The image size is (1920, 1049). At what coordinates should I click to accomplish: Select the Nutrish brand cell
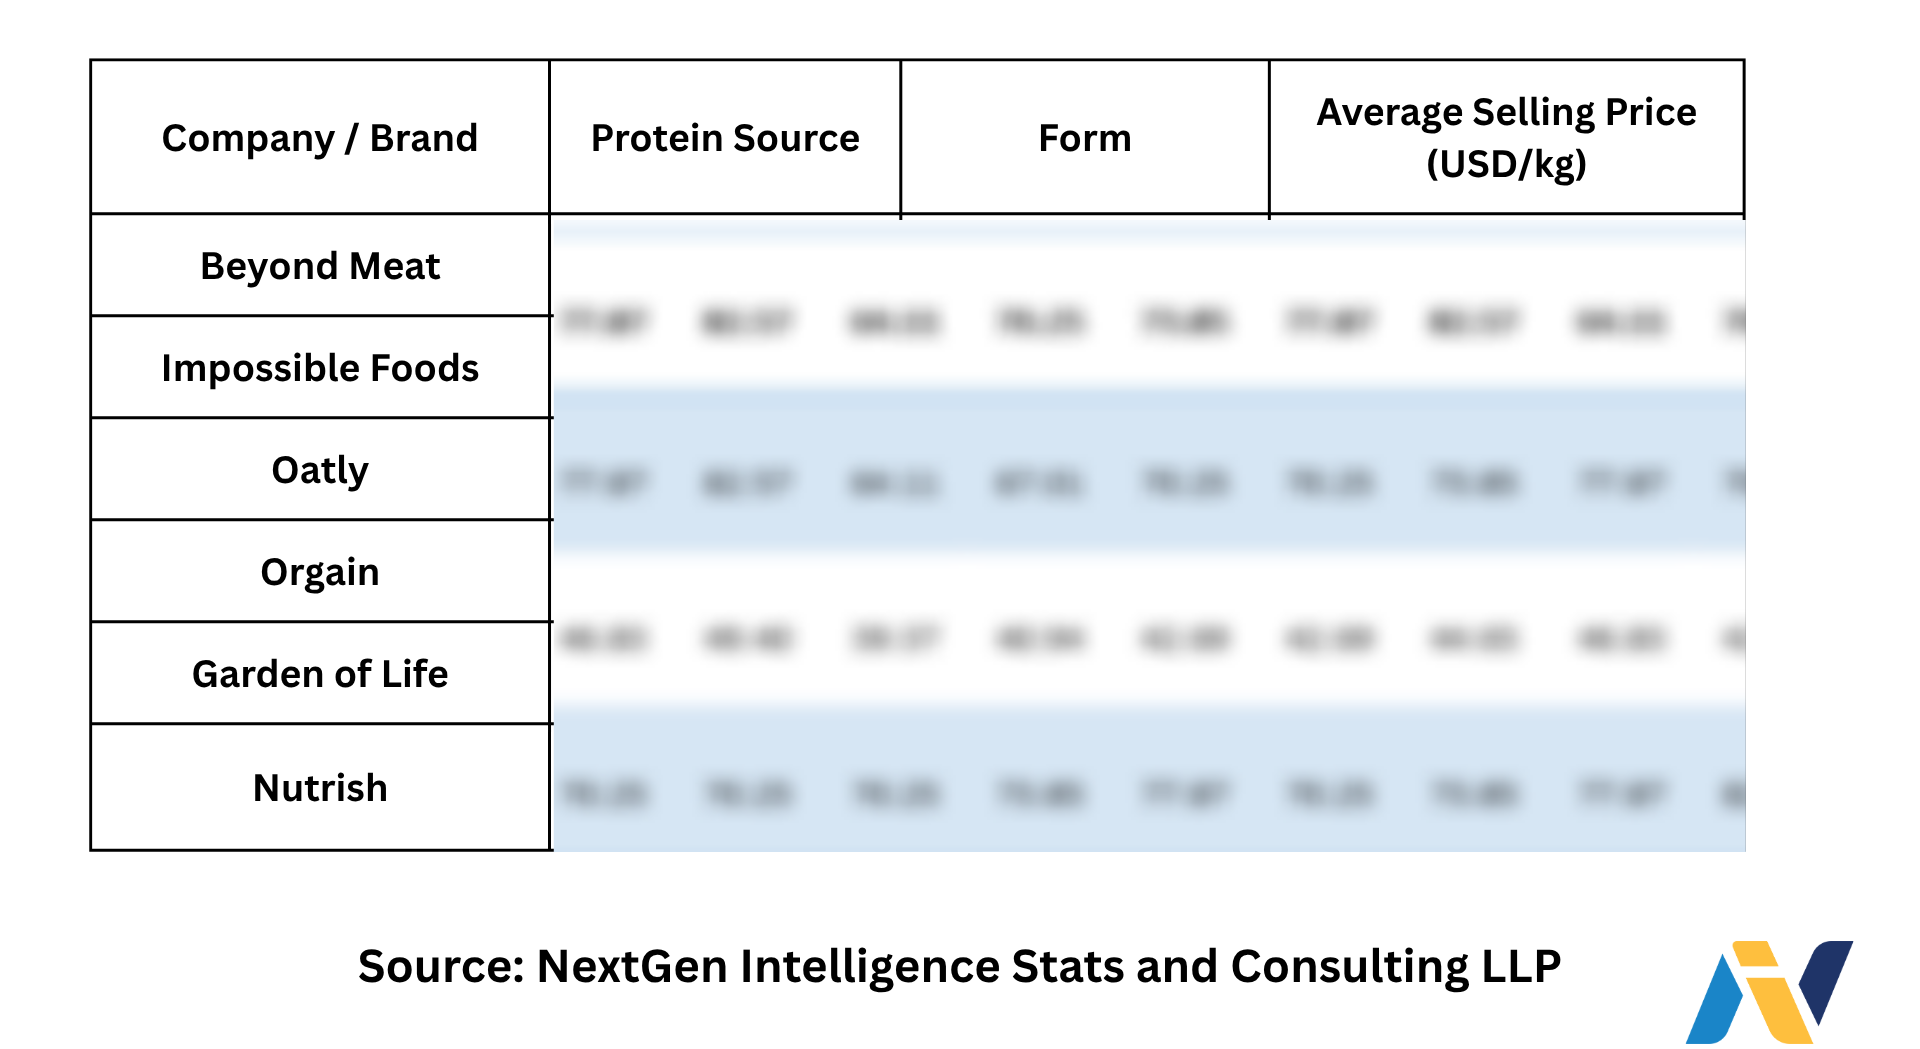tap(320, 787)
